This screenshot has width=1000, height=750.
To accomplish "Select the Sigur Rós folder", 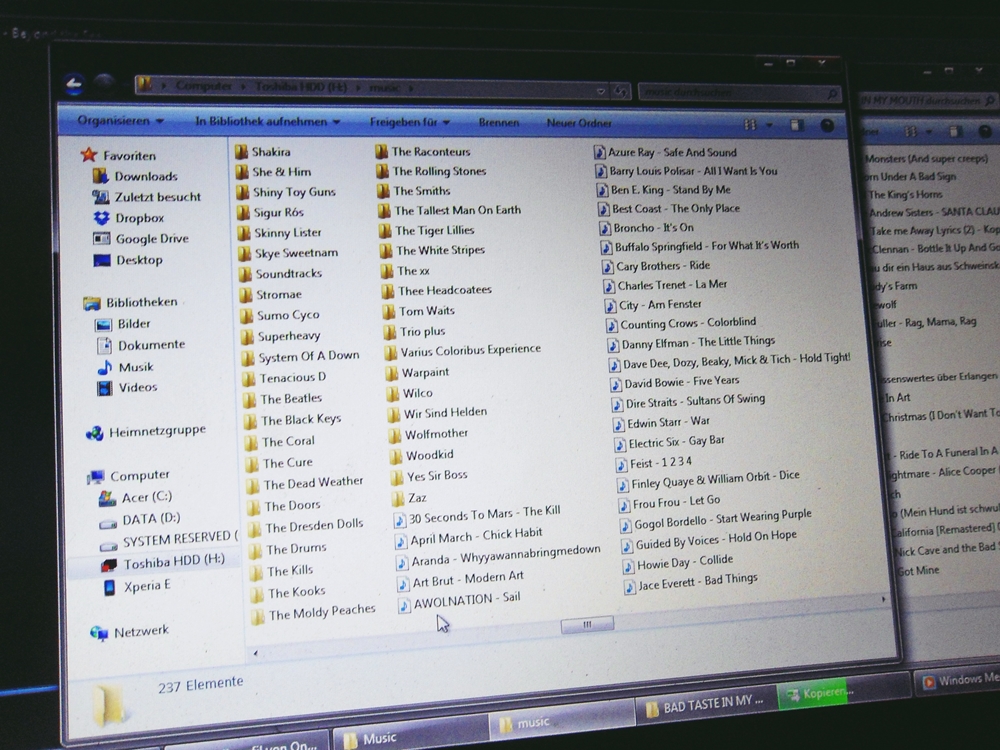I will [x=270, y=212].
